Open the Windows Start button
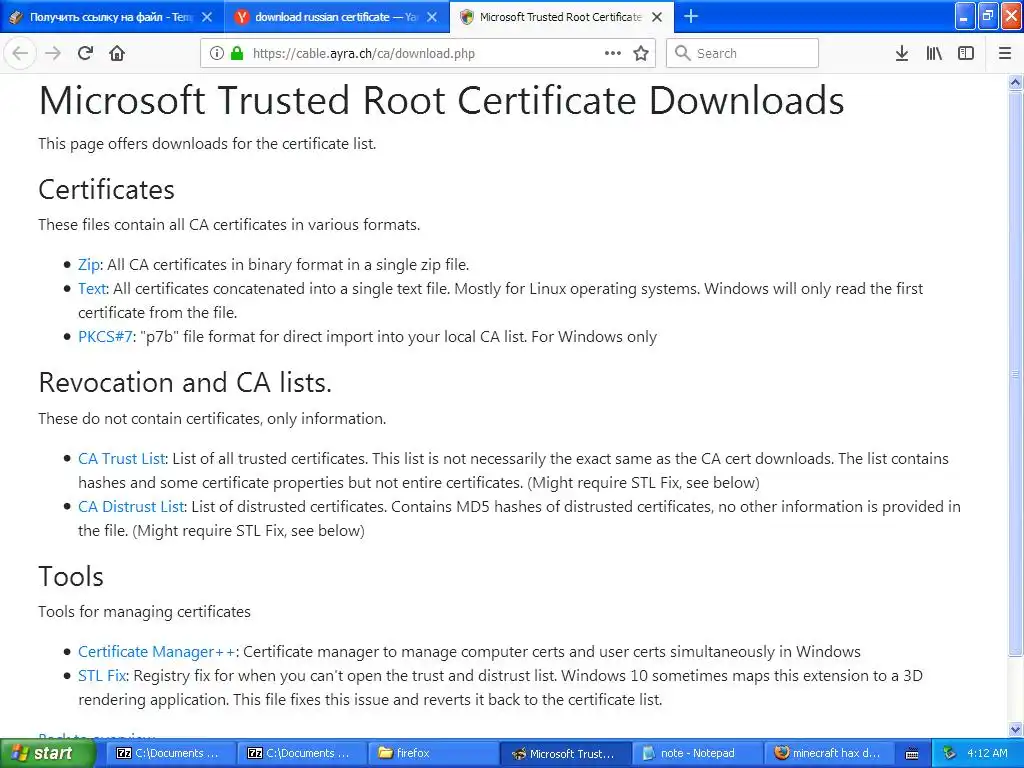 (48, 753)
